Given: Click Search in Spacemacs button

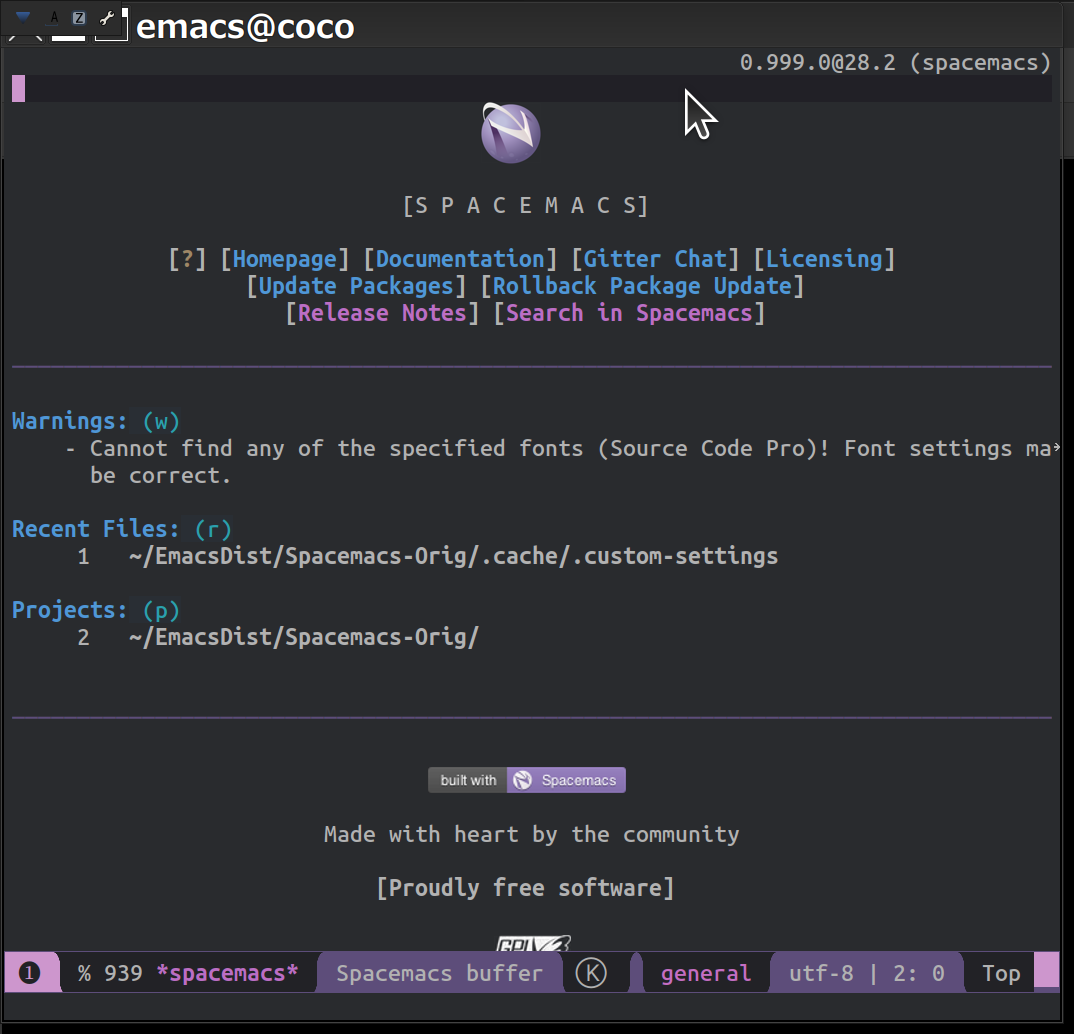Looking at the screenshot, I should (x=629, y=314).
